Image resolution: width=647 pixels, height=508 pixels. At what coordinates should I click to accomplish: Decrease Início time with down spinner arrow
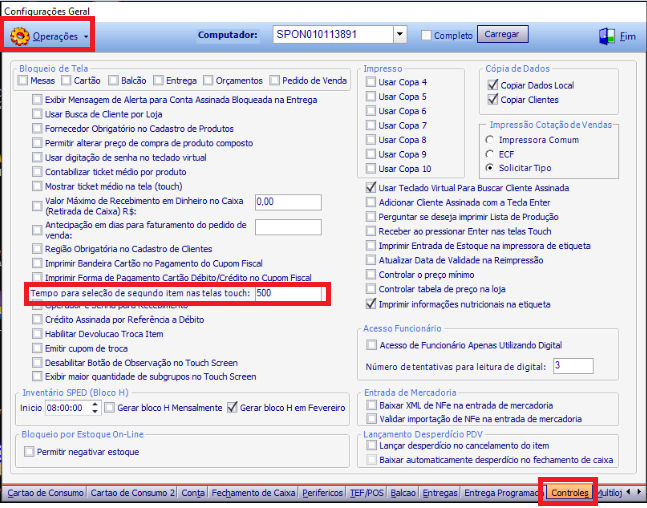coord(95,411)
